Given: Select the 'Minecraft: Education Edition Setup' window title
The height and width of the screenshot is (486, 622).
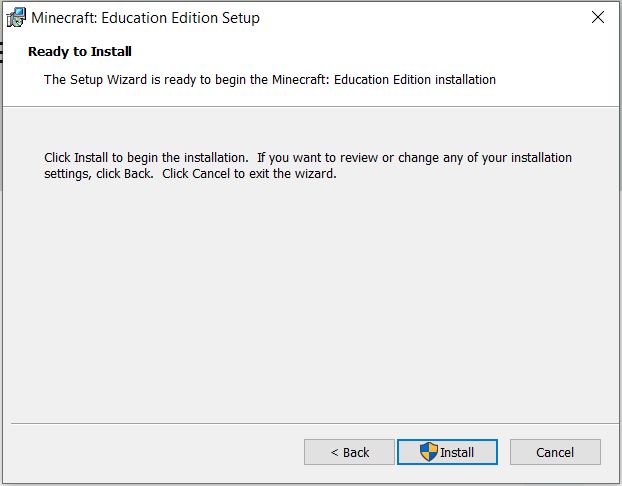Looking at the screenshot, I should click(145, 18).
